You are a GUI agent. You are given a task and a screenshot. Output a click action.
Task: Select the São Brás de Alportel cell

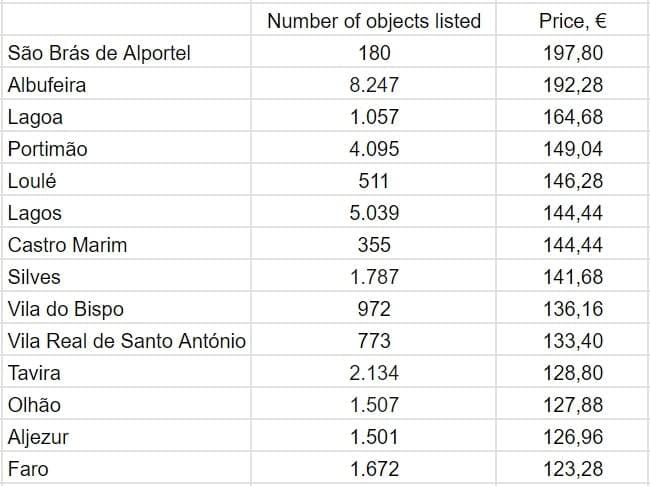[98, 53]
